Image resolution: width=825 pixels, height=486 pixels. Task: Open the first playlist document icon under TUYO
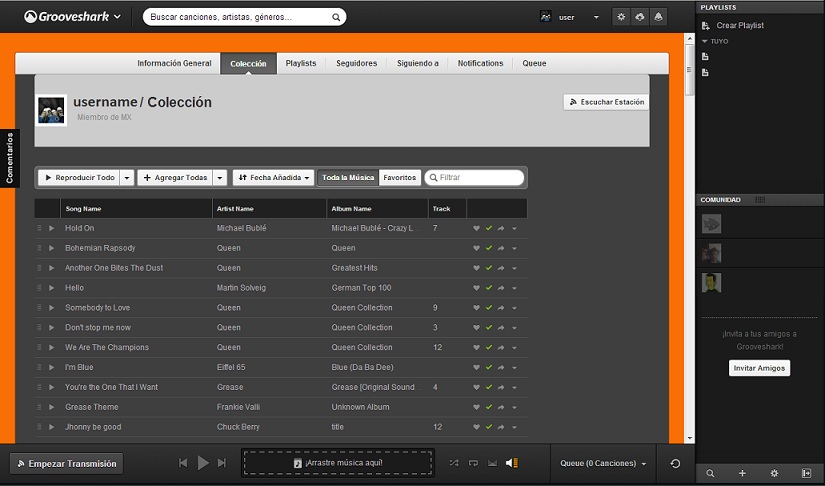tap(706, 57)
